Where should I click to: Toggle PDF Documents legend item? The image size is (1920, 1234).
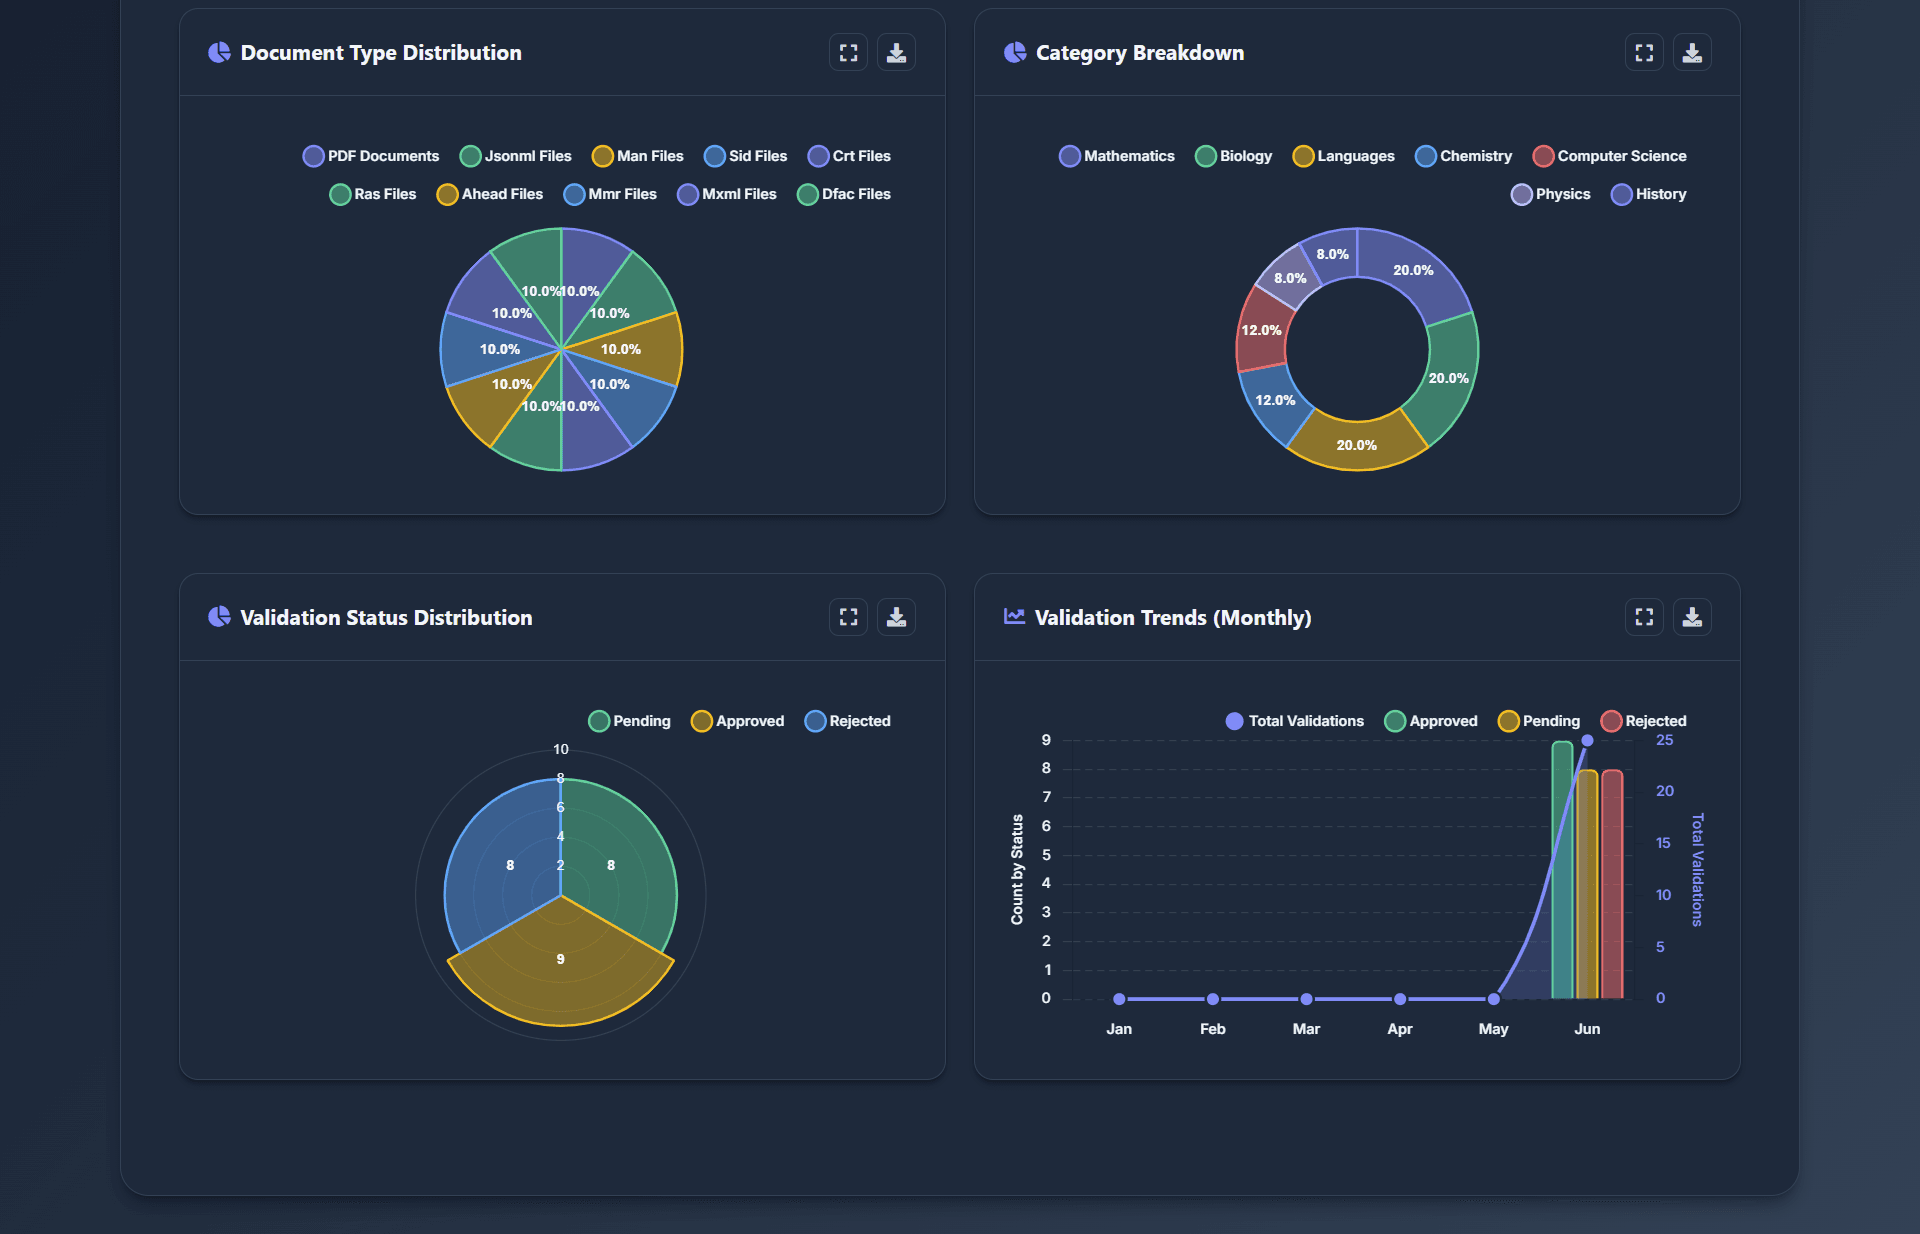coord(371,156)
